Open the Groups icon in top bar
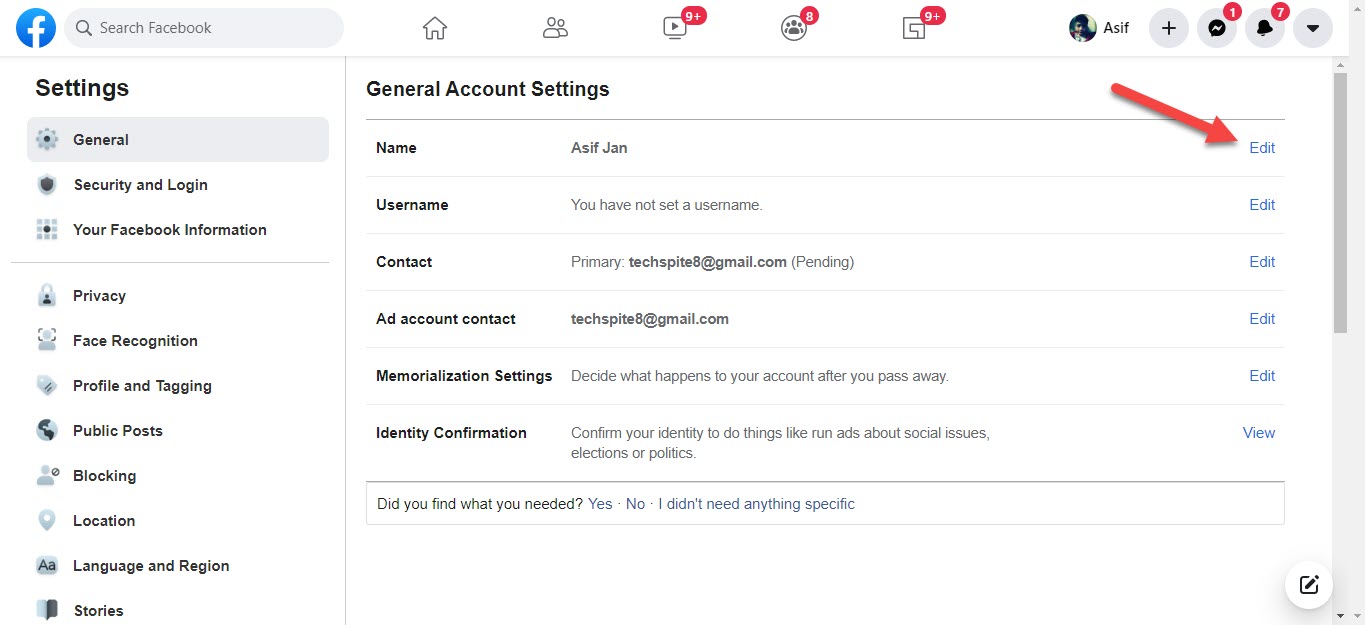 click(x=794, y=28)
